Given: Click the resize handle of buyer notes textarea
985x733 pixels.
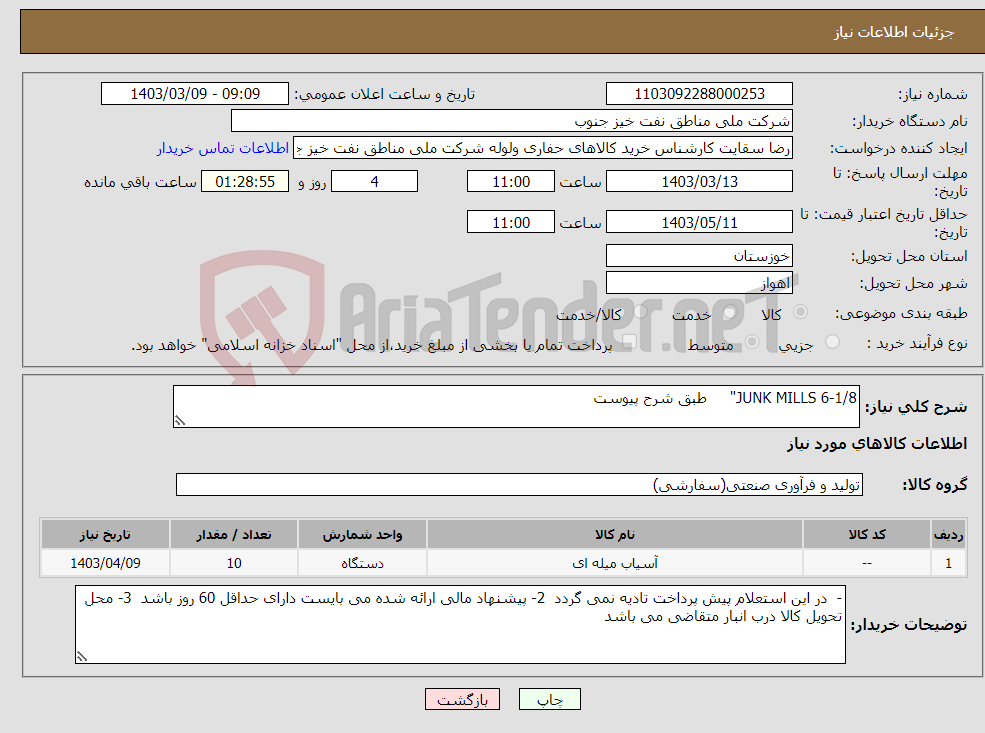Looking at the screenshot, I should pyautogui.click(x=82, y=656).
